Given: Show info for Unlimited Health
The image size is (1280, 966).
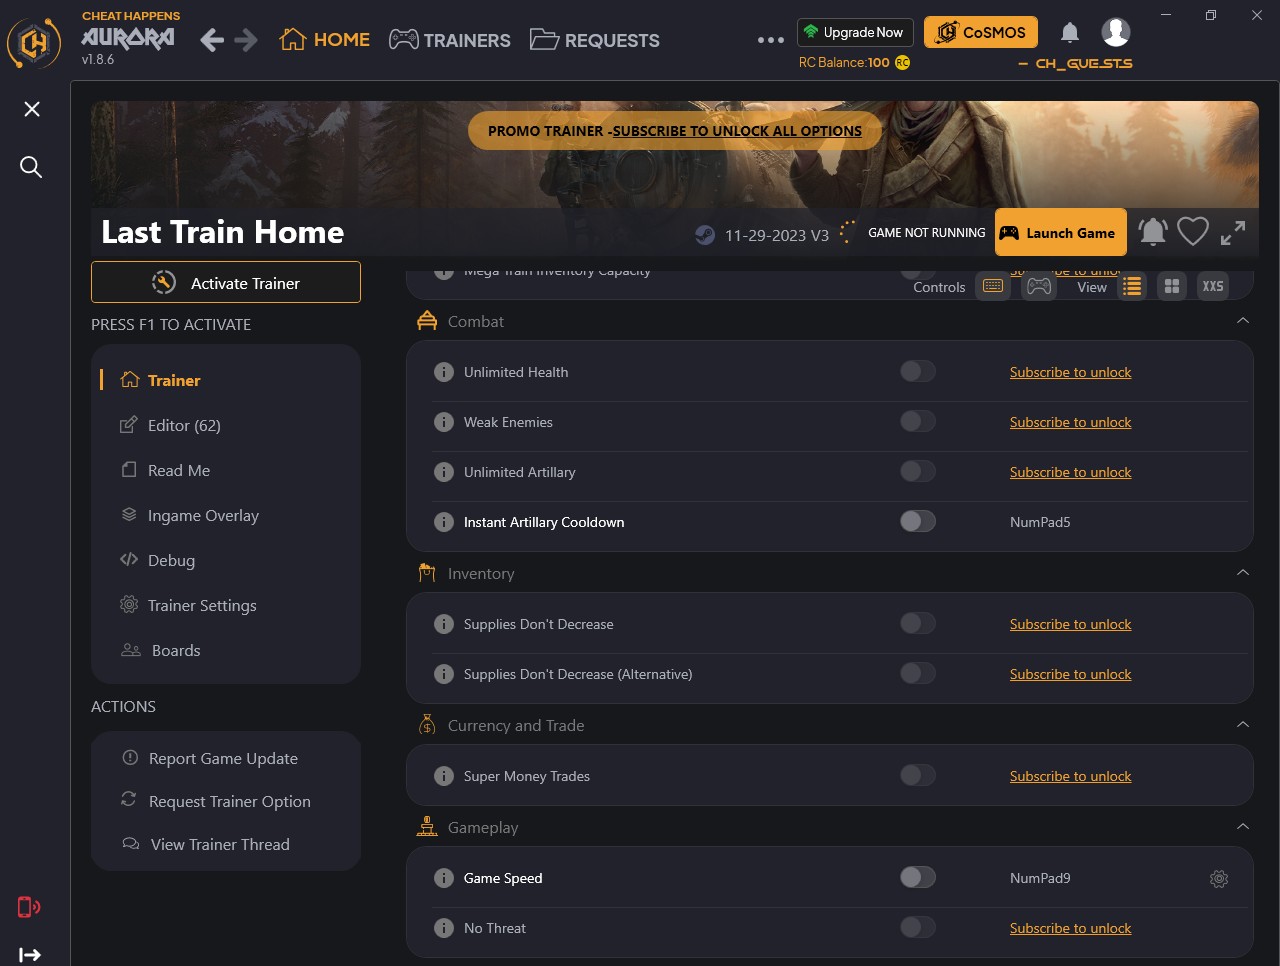Looking at the screenshot, I should click(x=444, y=372).
